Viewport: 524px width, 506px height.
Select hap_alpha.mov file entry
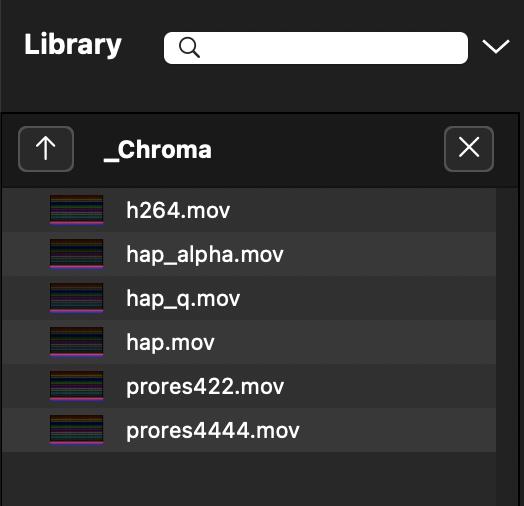(x=249, y=254)
